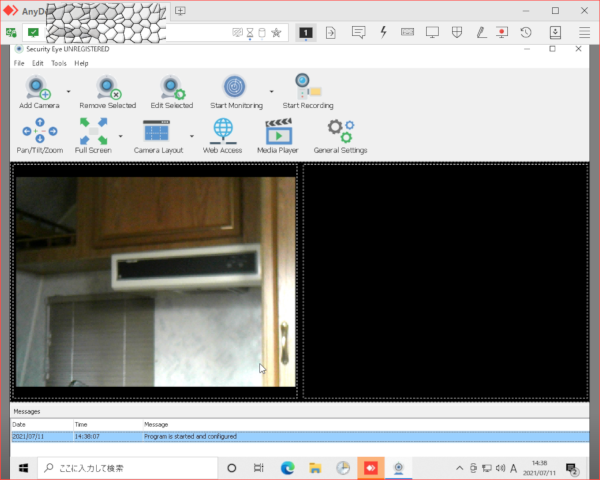Click Remove Selected camera icon
Image resolution: width=600 pixels, height=480 pixels.
(107, 88)
